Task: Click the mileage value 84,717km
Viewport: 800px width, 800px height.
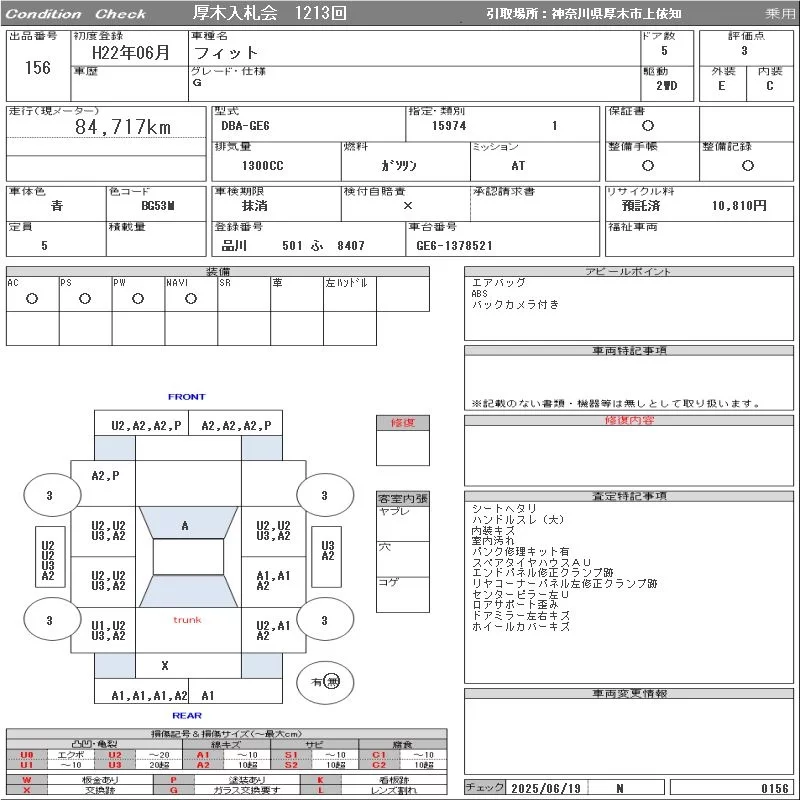Action: pyautogui.click(x=123, y=127)
